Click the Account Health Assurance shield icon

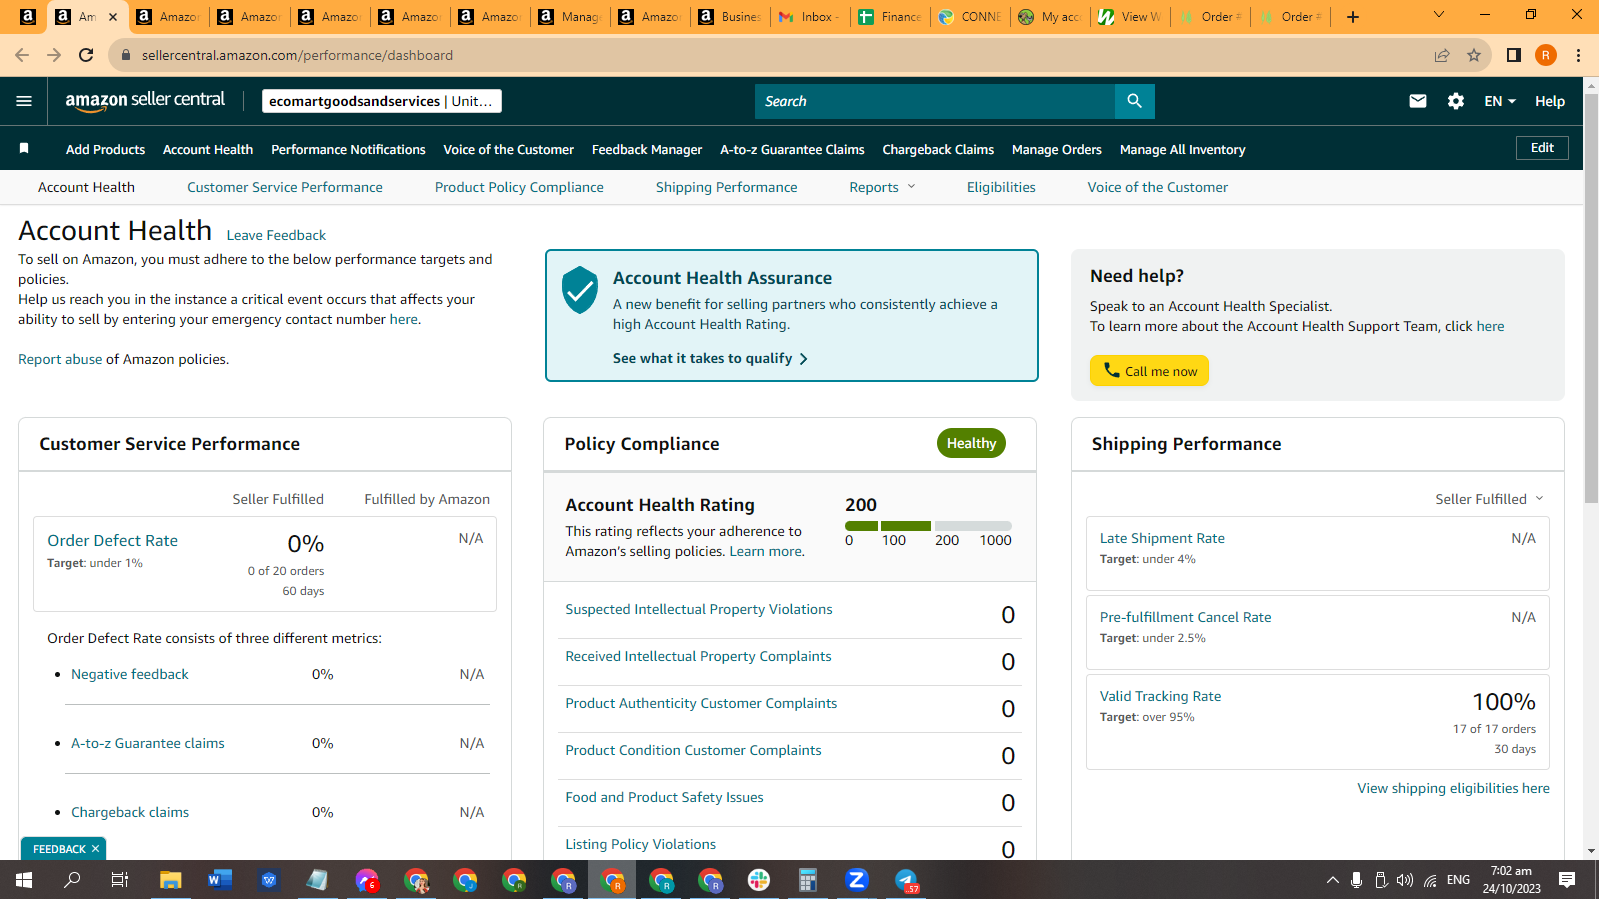[x=580, y=290]
